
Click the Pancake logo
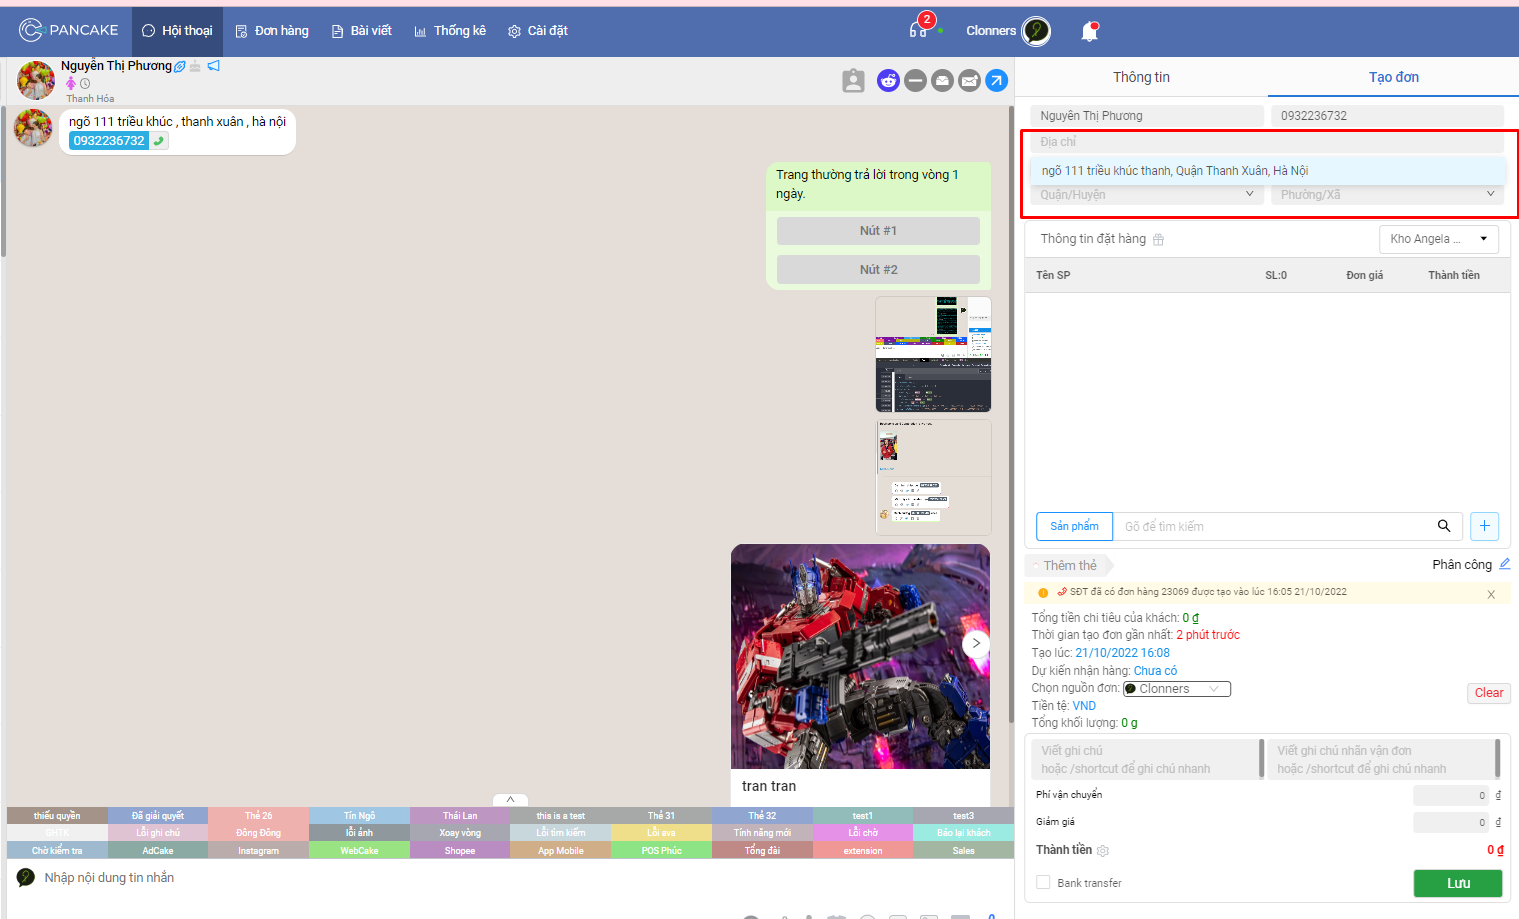point(68,30)
